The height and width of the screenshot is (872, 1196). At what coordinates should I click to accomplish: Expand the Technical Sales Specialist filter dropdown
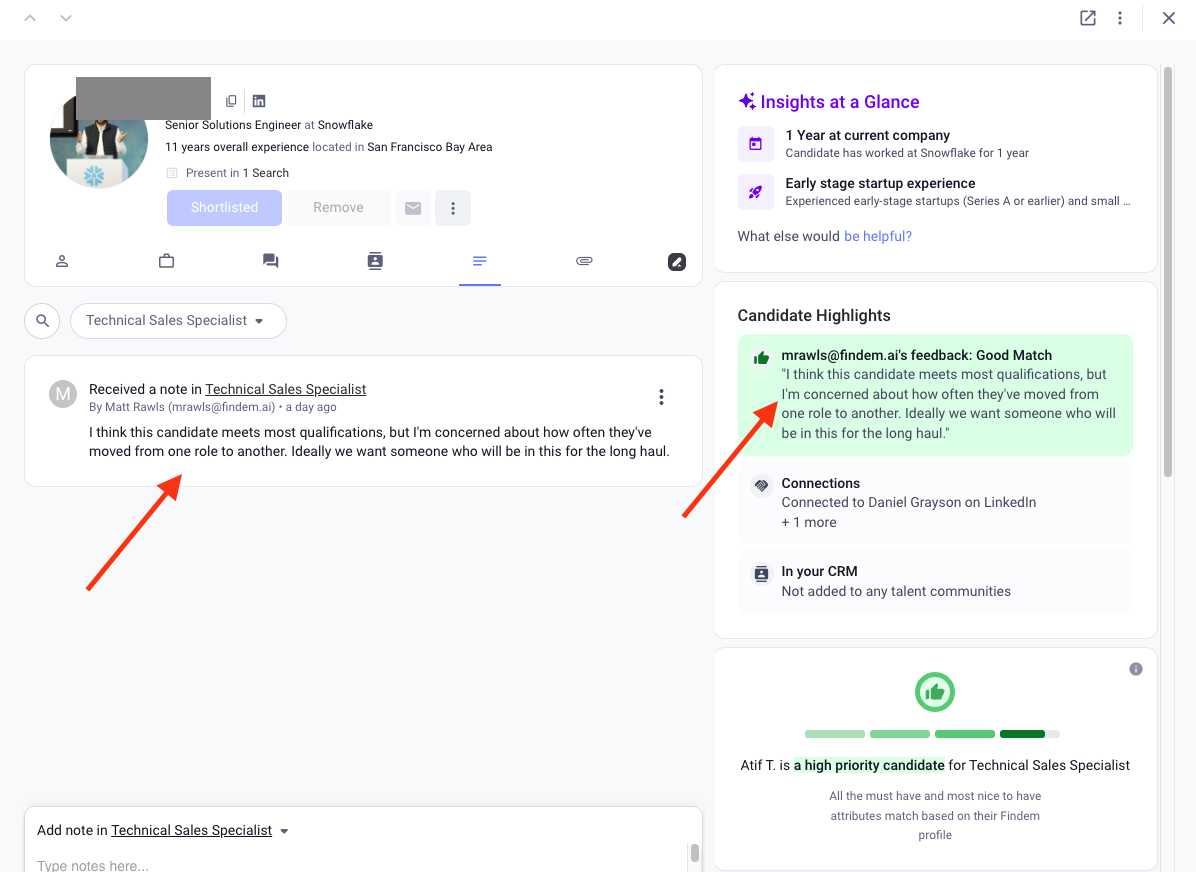(x=178, y=321)
